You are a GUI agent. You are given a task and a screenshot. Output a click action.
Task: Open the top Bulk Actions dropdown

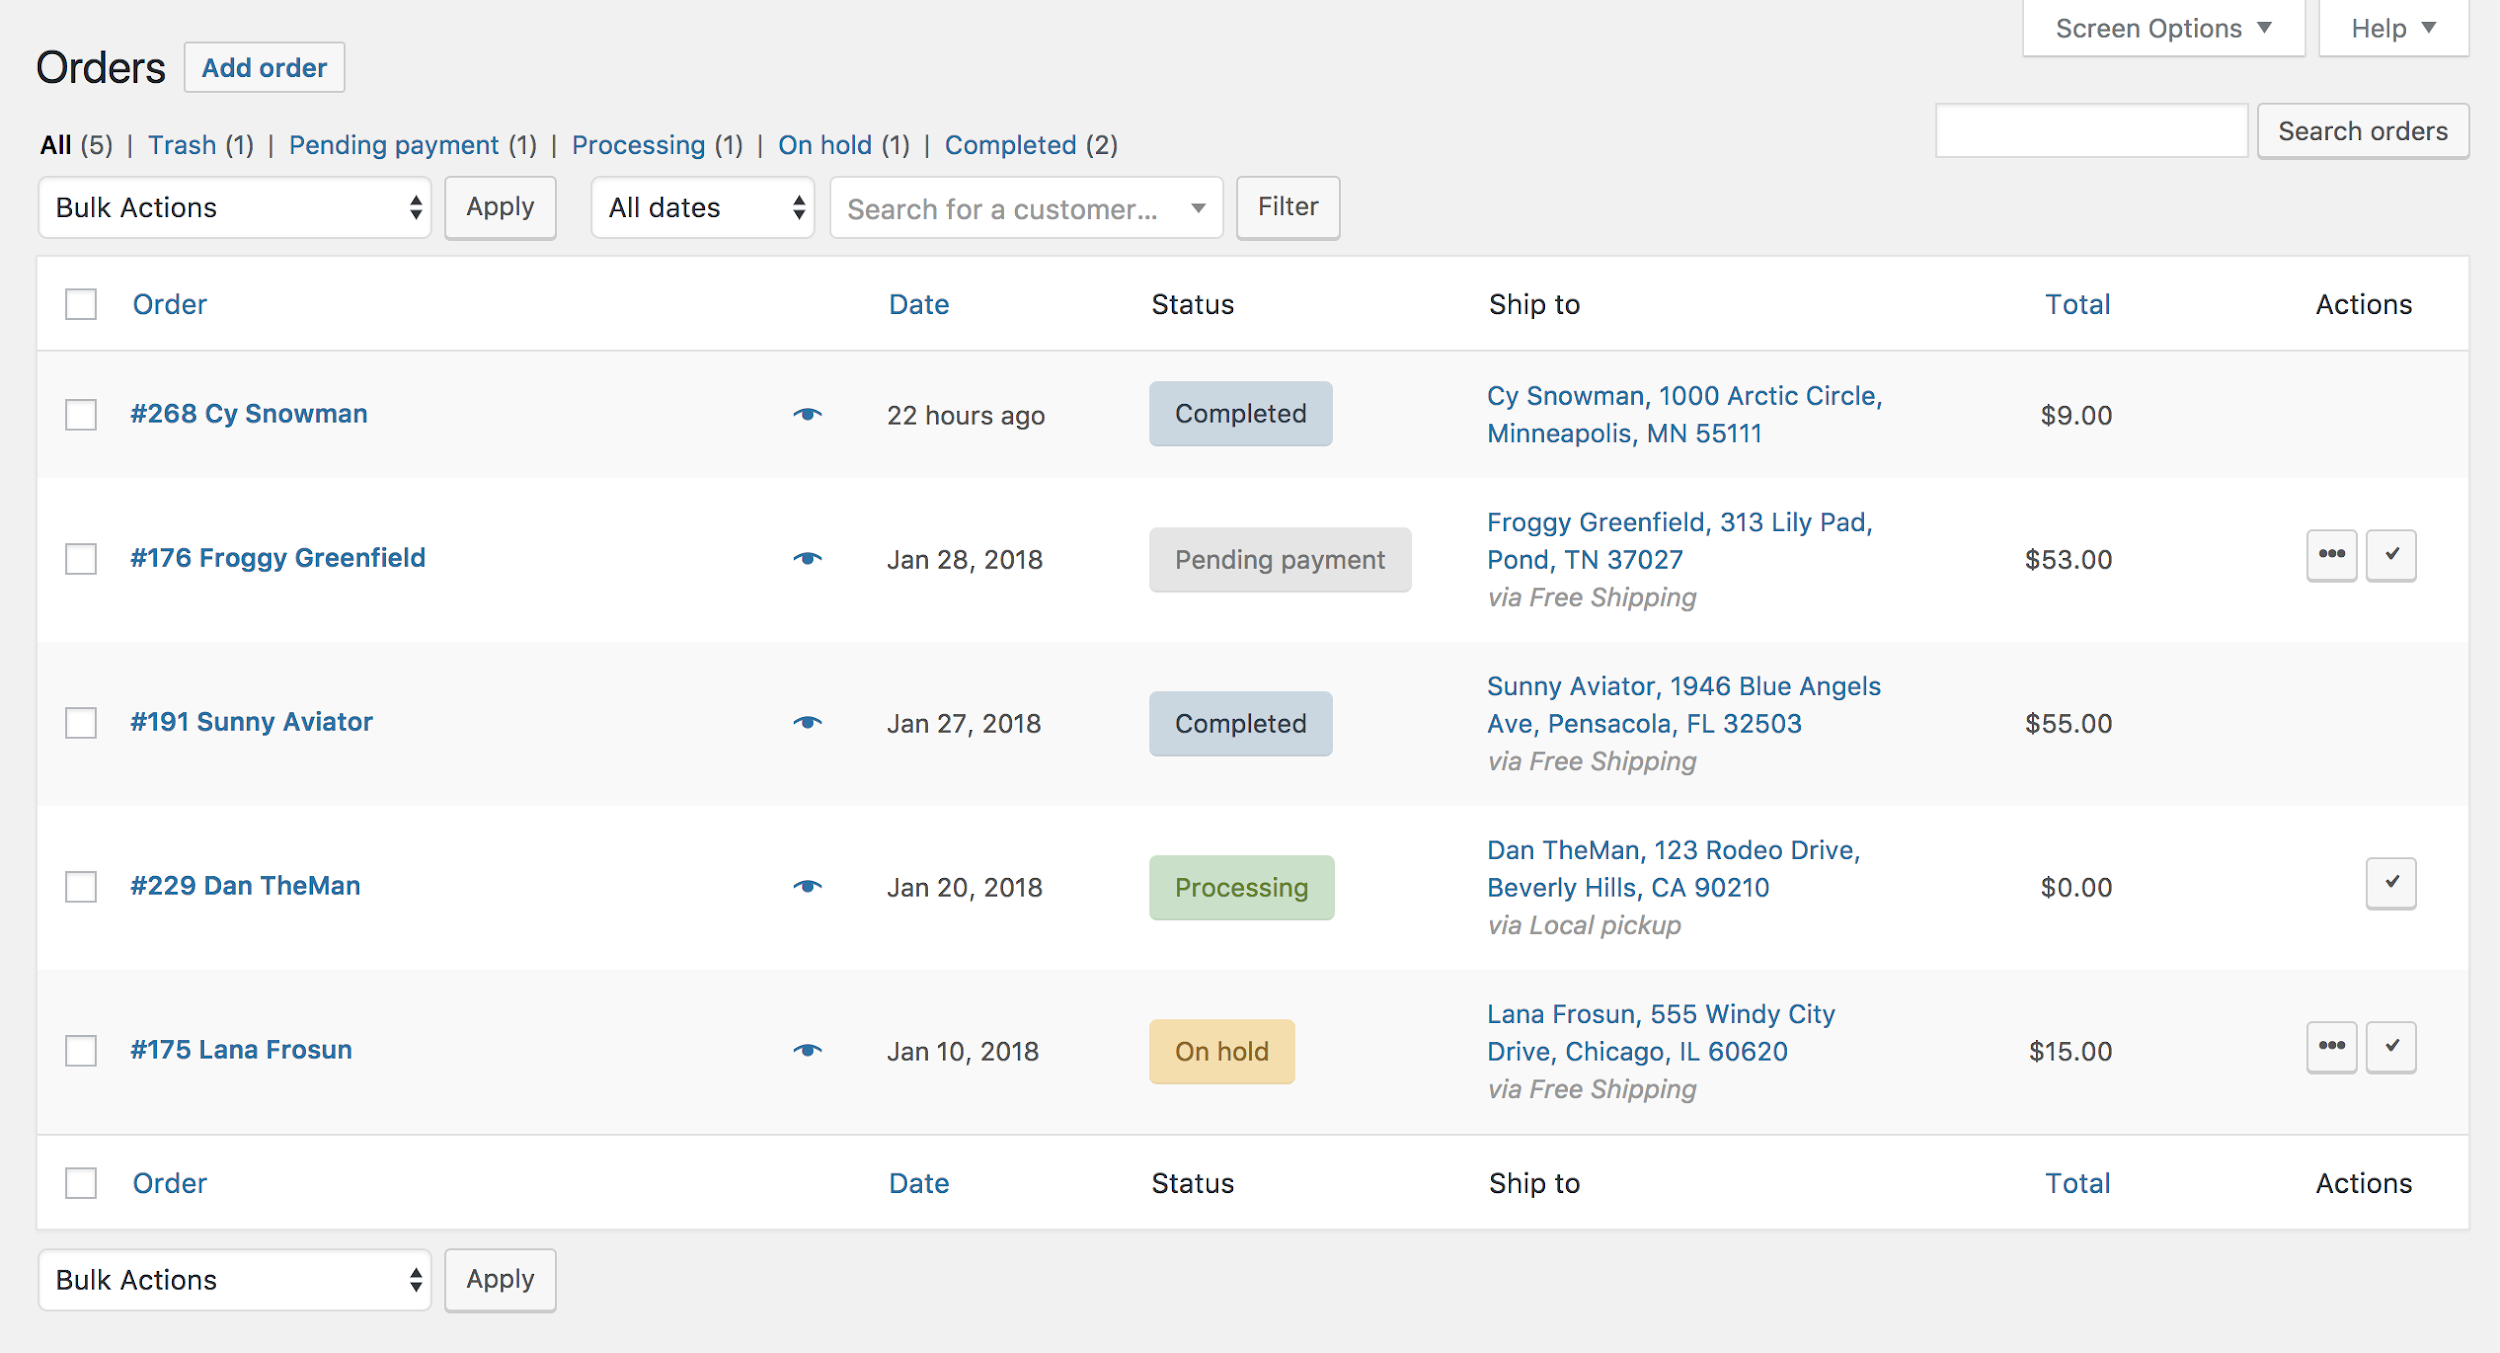pyautogui.click(x=235, y=208)
